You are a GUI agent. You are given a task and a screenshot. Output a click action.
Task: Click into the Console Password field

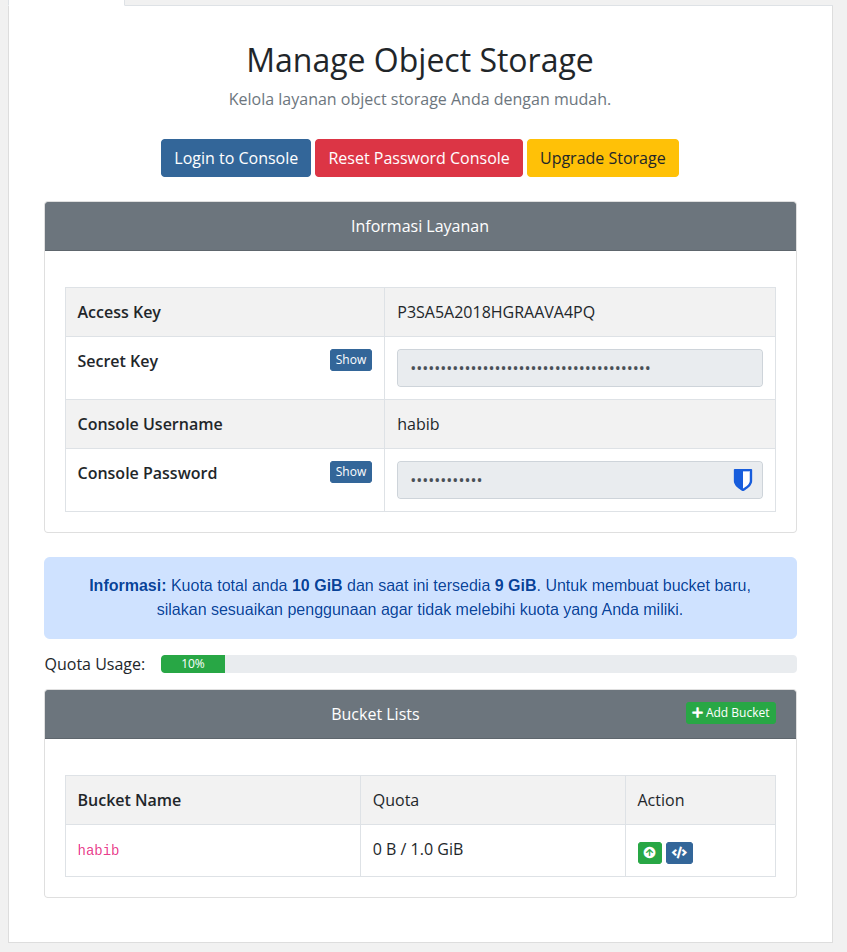[x=560, y=480]
